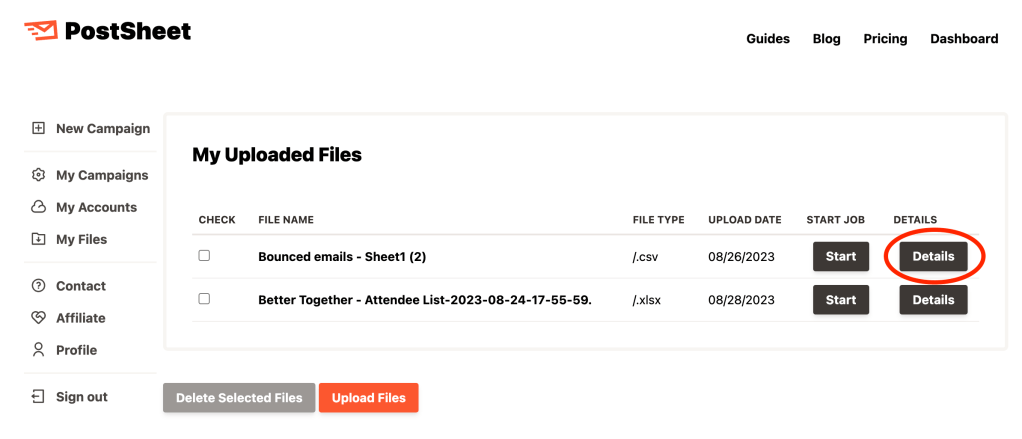Viewport: 1022px width, 439px height.
Task: Start job for Bounced emails file
Action: coord(840,257)
